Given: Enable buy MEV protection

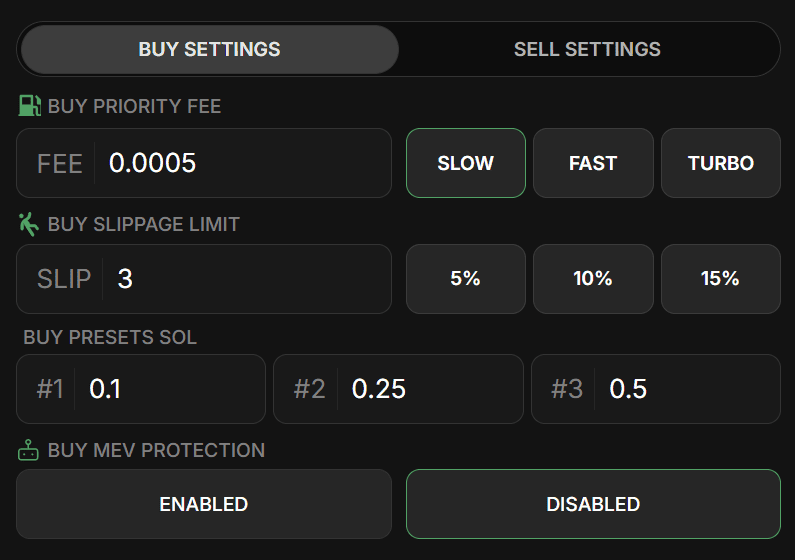Looking at the screenshot, I should pos(204,504).
